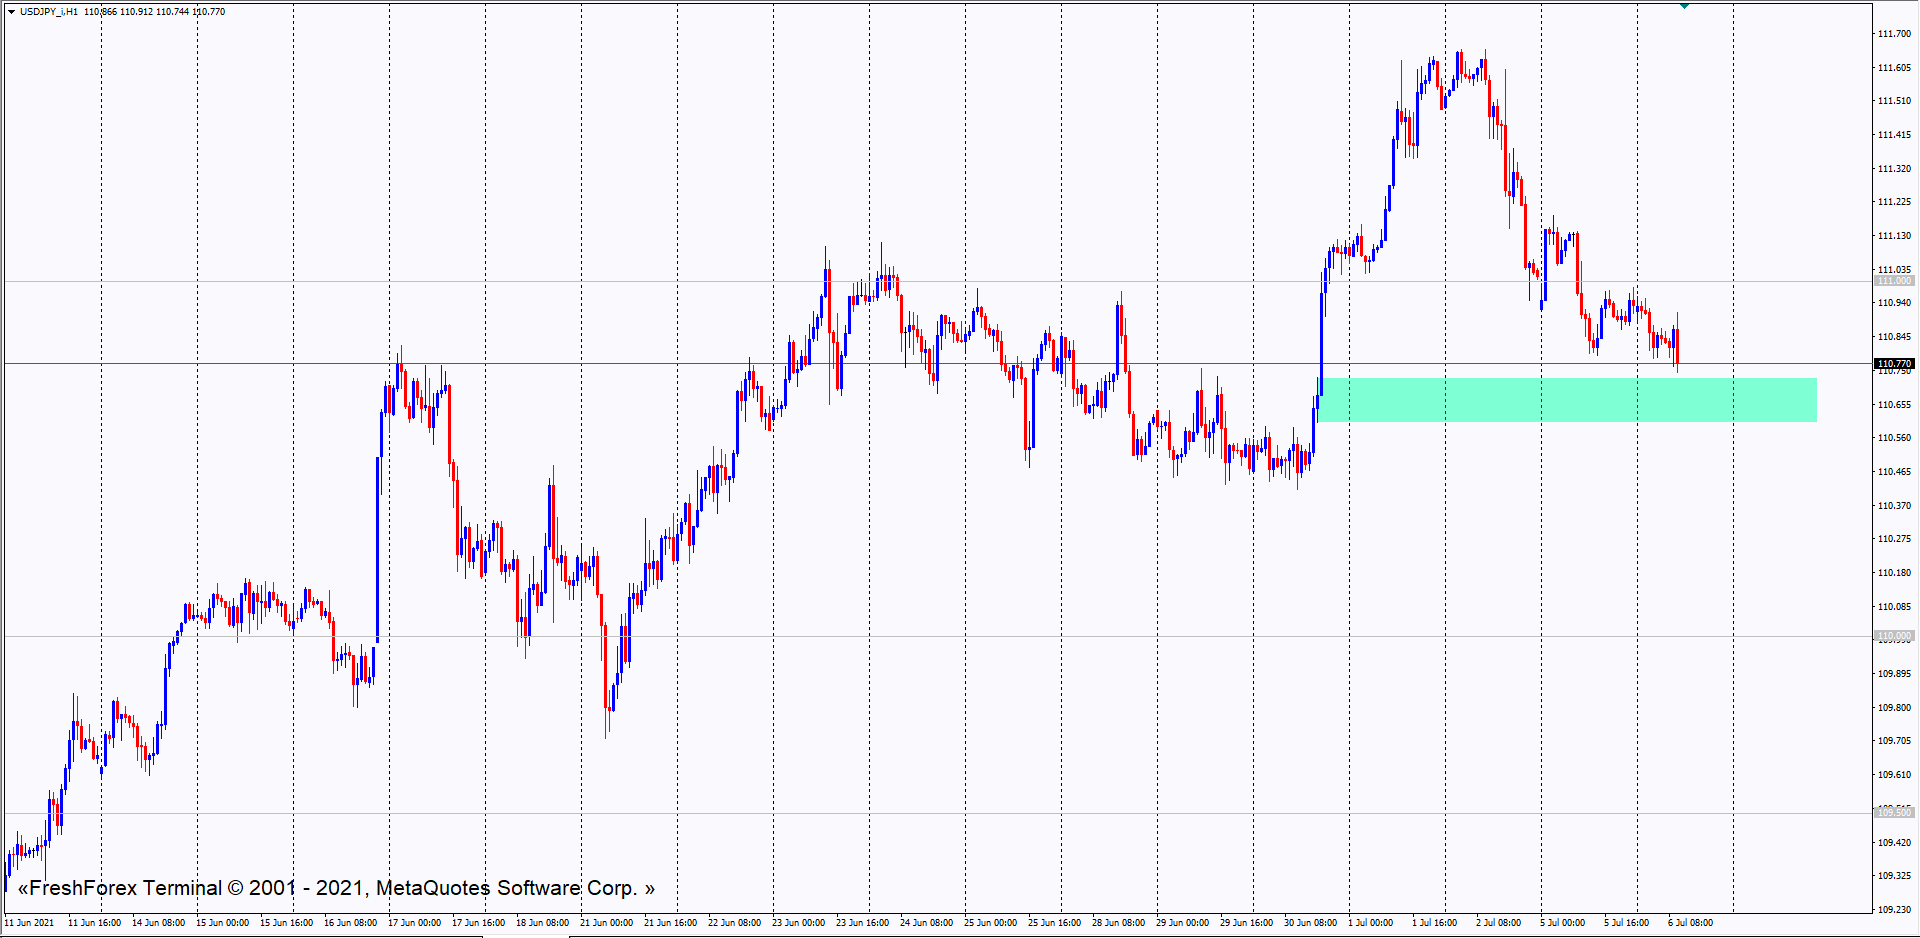
Task: Click the current price label 110.770
Action: pyautogui.click(x=1893, y=364)
